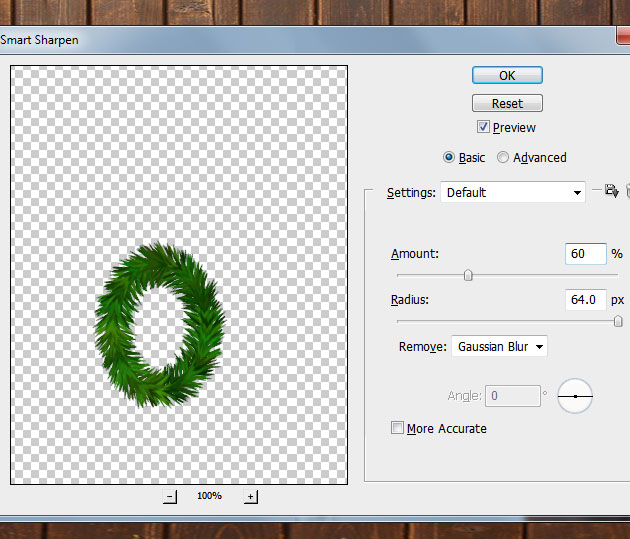Click the Reset button
The height and width of the screenshot is (539, 630).
[x=507, y=103]
